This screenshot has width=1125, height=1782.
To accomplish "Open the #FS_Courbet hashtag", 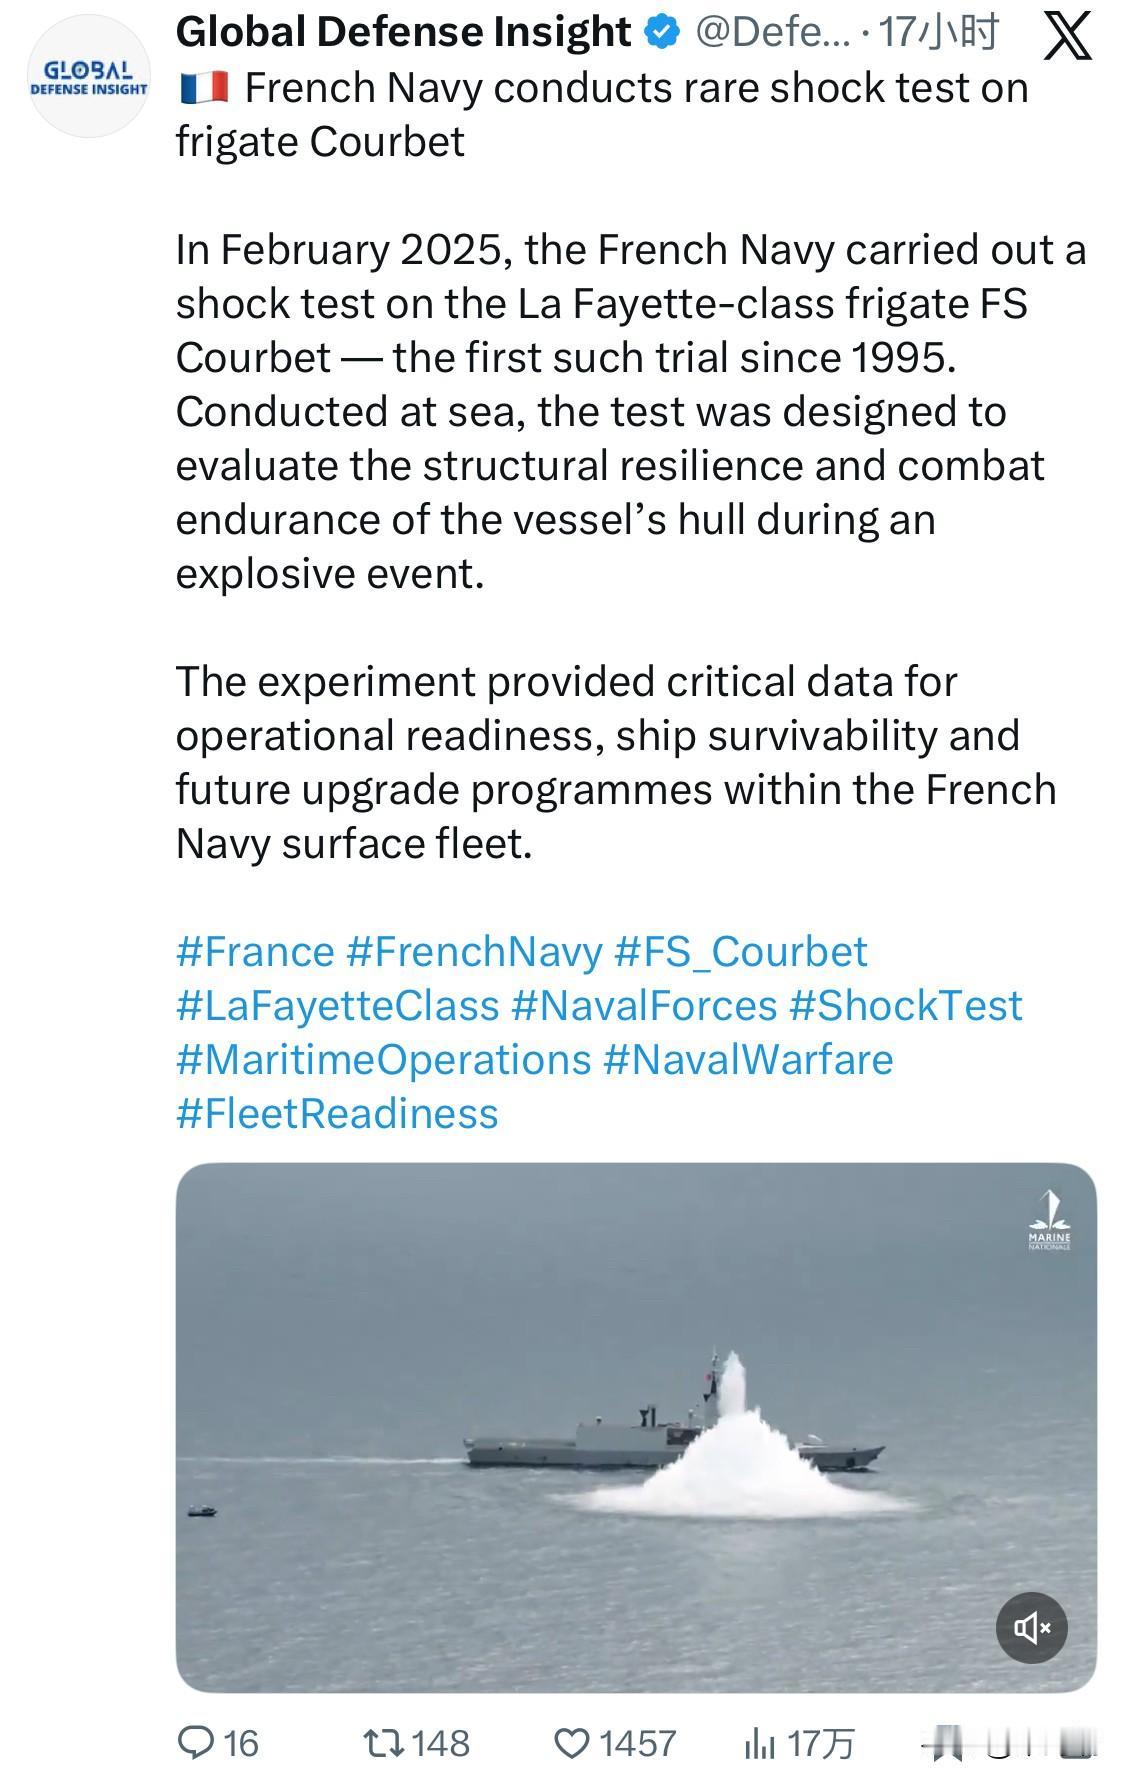I will click(x=741, y=951).
